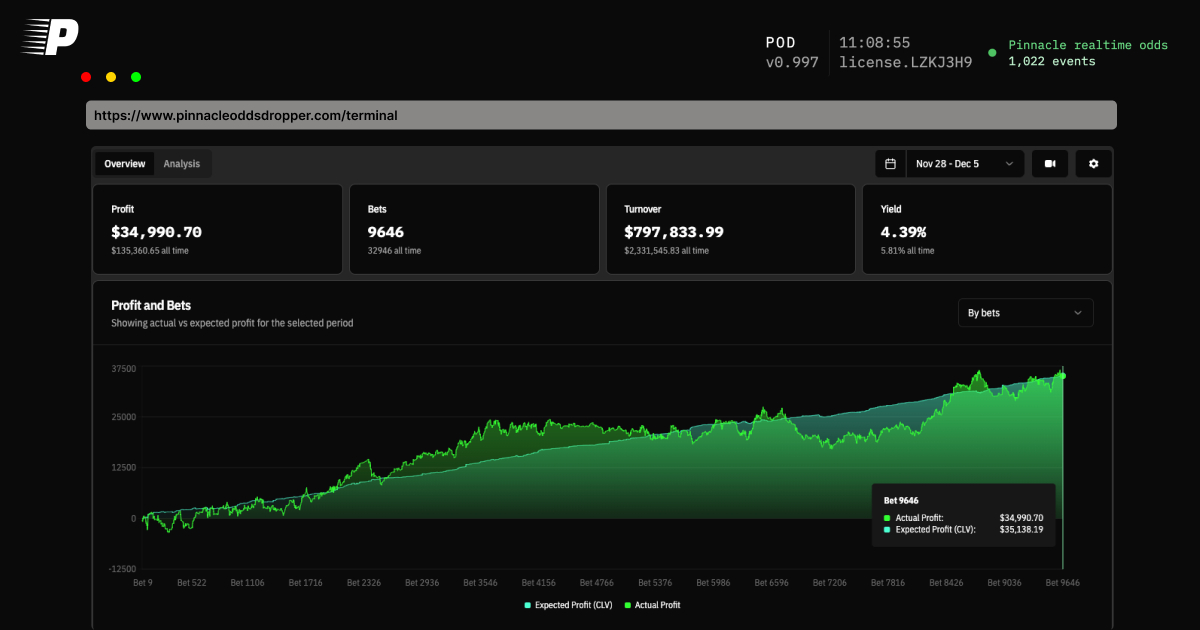Click the Yield stat card
Viewport: 1200px width, 630px height.
(x=987, y=229)
